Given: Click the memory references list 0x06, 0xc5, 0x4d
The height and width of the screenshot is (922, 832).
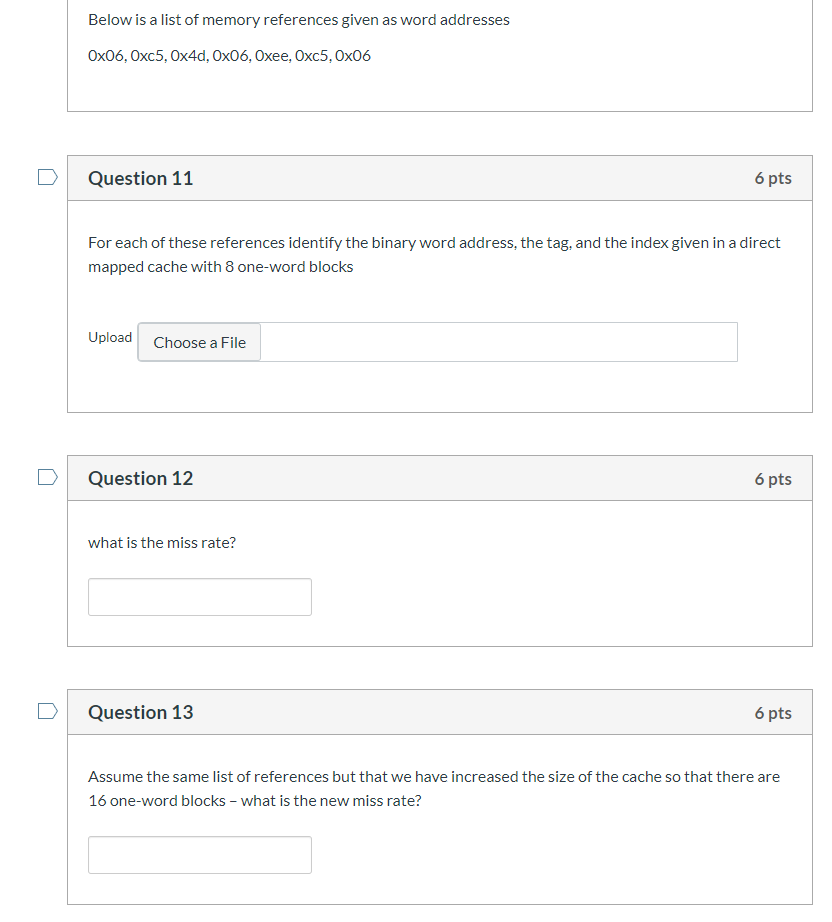Looking at the screenshot, I should 229,56.
